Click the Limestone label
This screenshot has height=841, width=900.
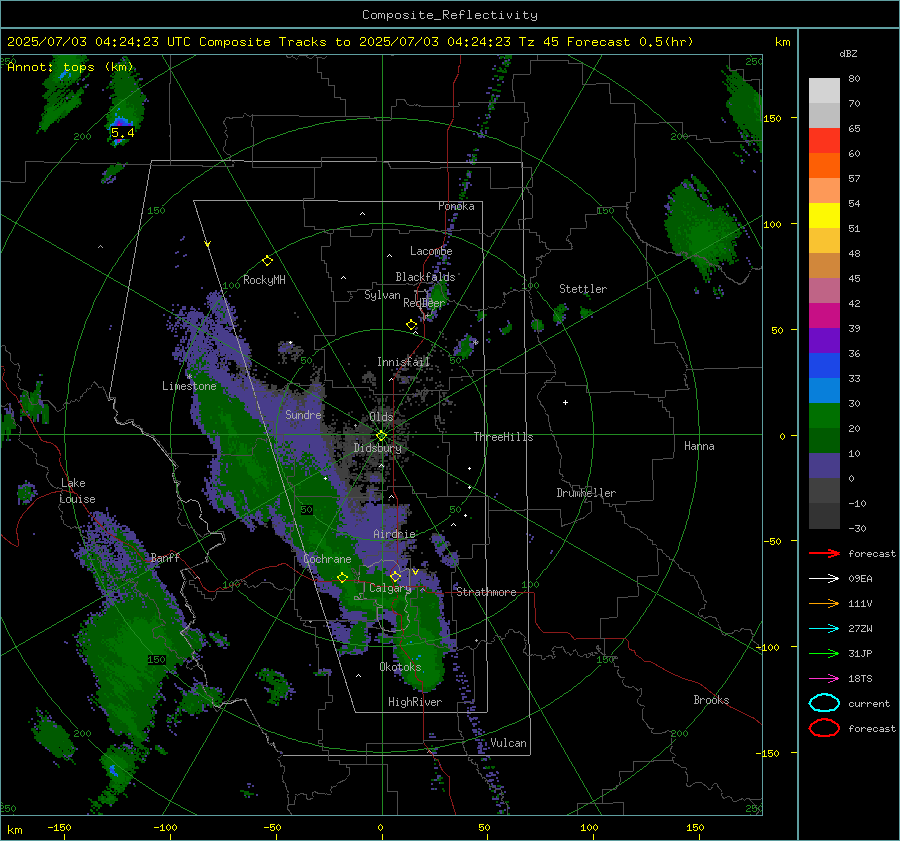pyautogui.click(x=189, y=386)
